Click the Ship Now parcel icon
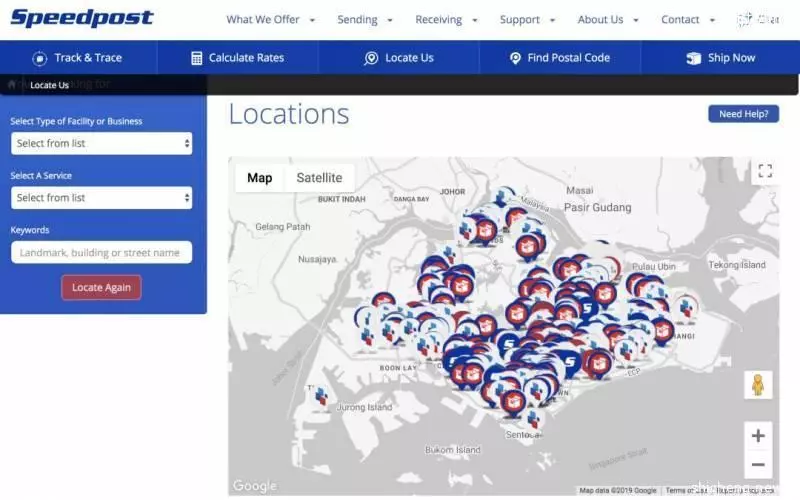The width and height of the screenshot is (800, 500). click(693, 58)
